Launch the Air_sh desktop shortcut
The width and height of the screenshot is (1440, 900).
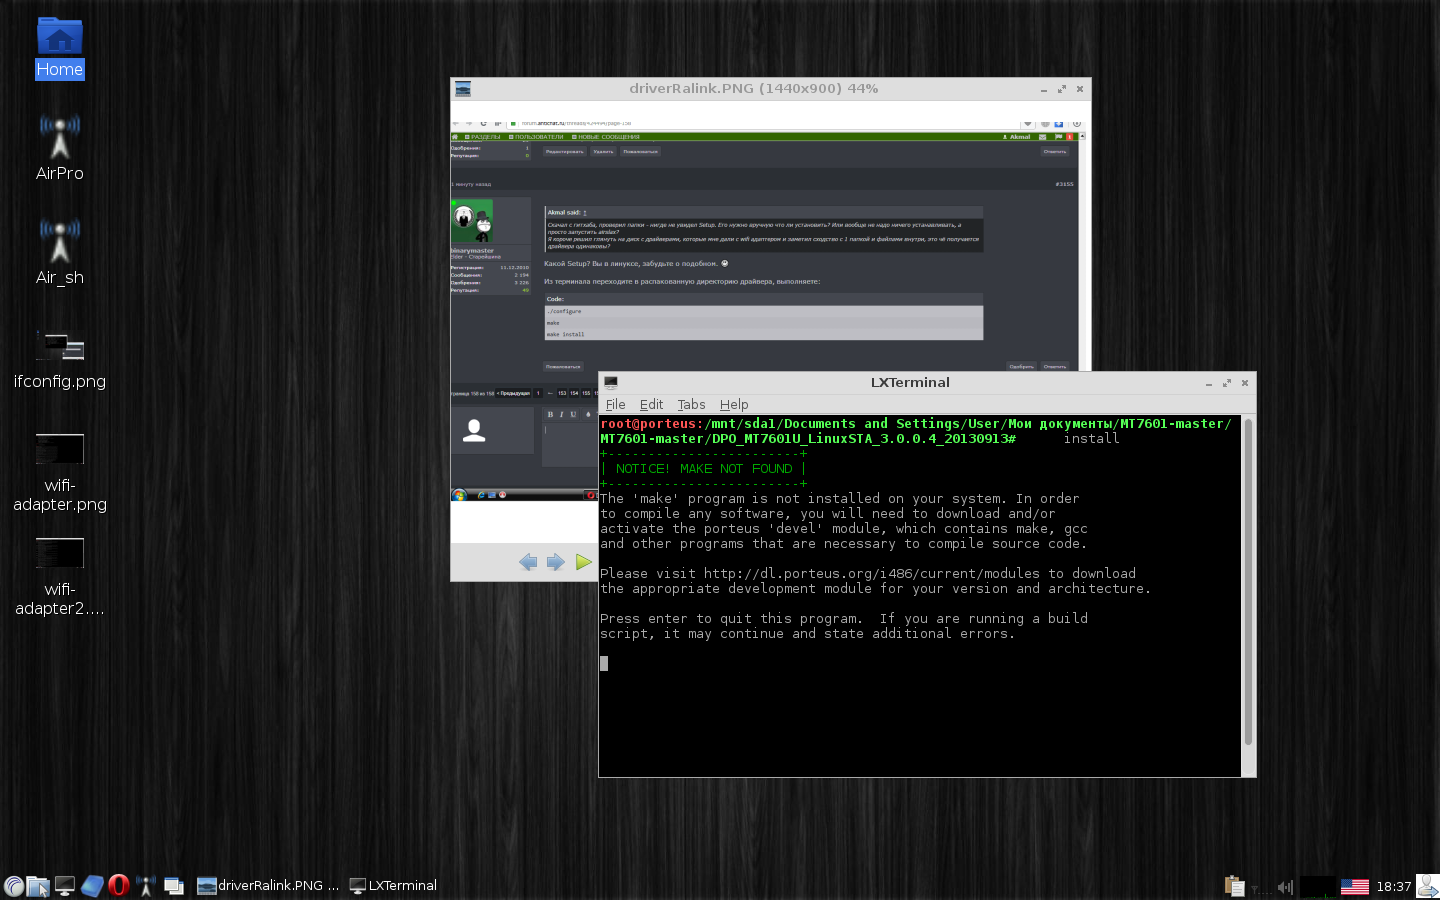[x=60, y=252]
